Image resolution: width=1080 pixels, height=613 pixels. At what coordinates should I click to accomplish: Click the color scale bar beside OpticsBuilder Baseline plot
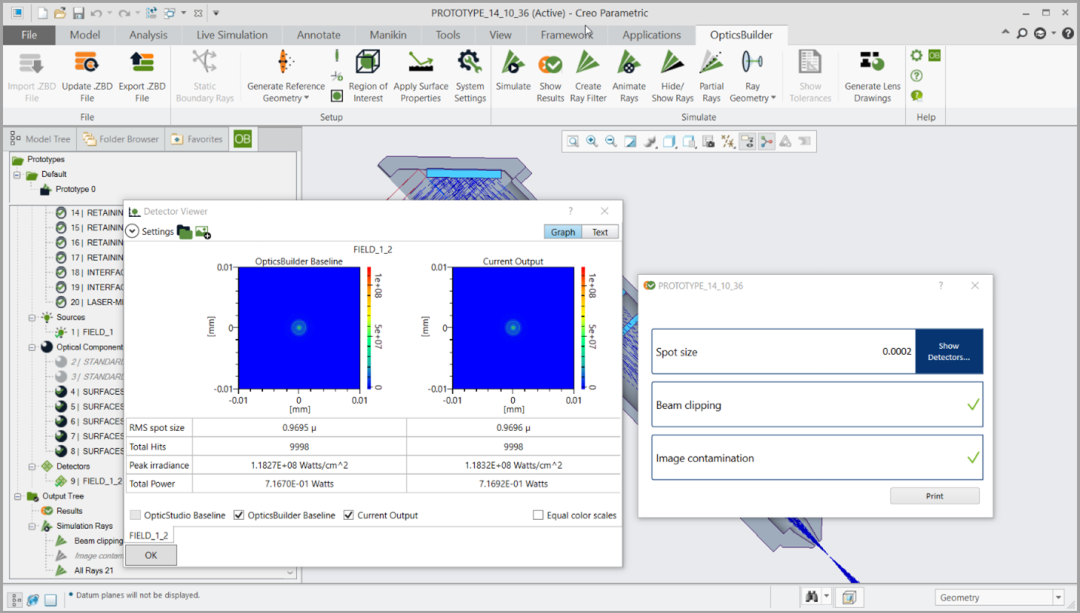(370, 328)
